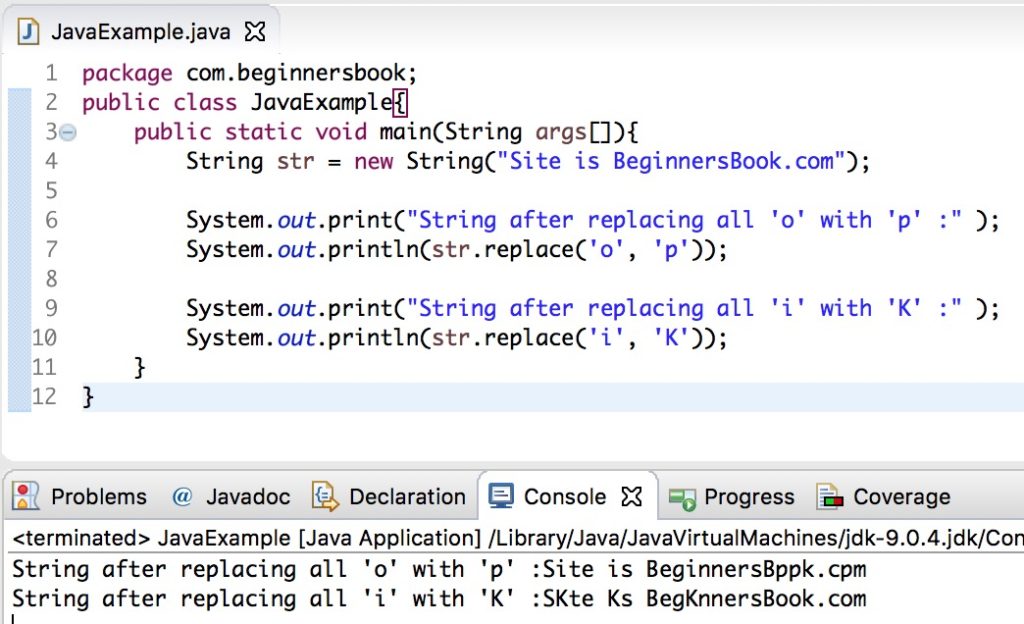Click the Coverage view icon
The image size is (1024, 624).
click(830, 496)
